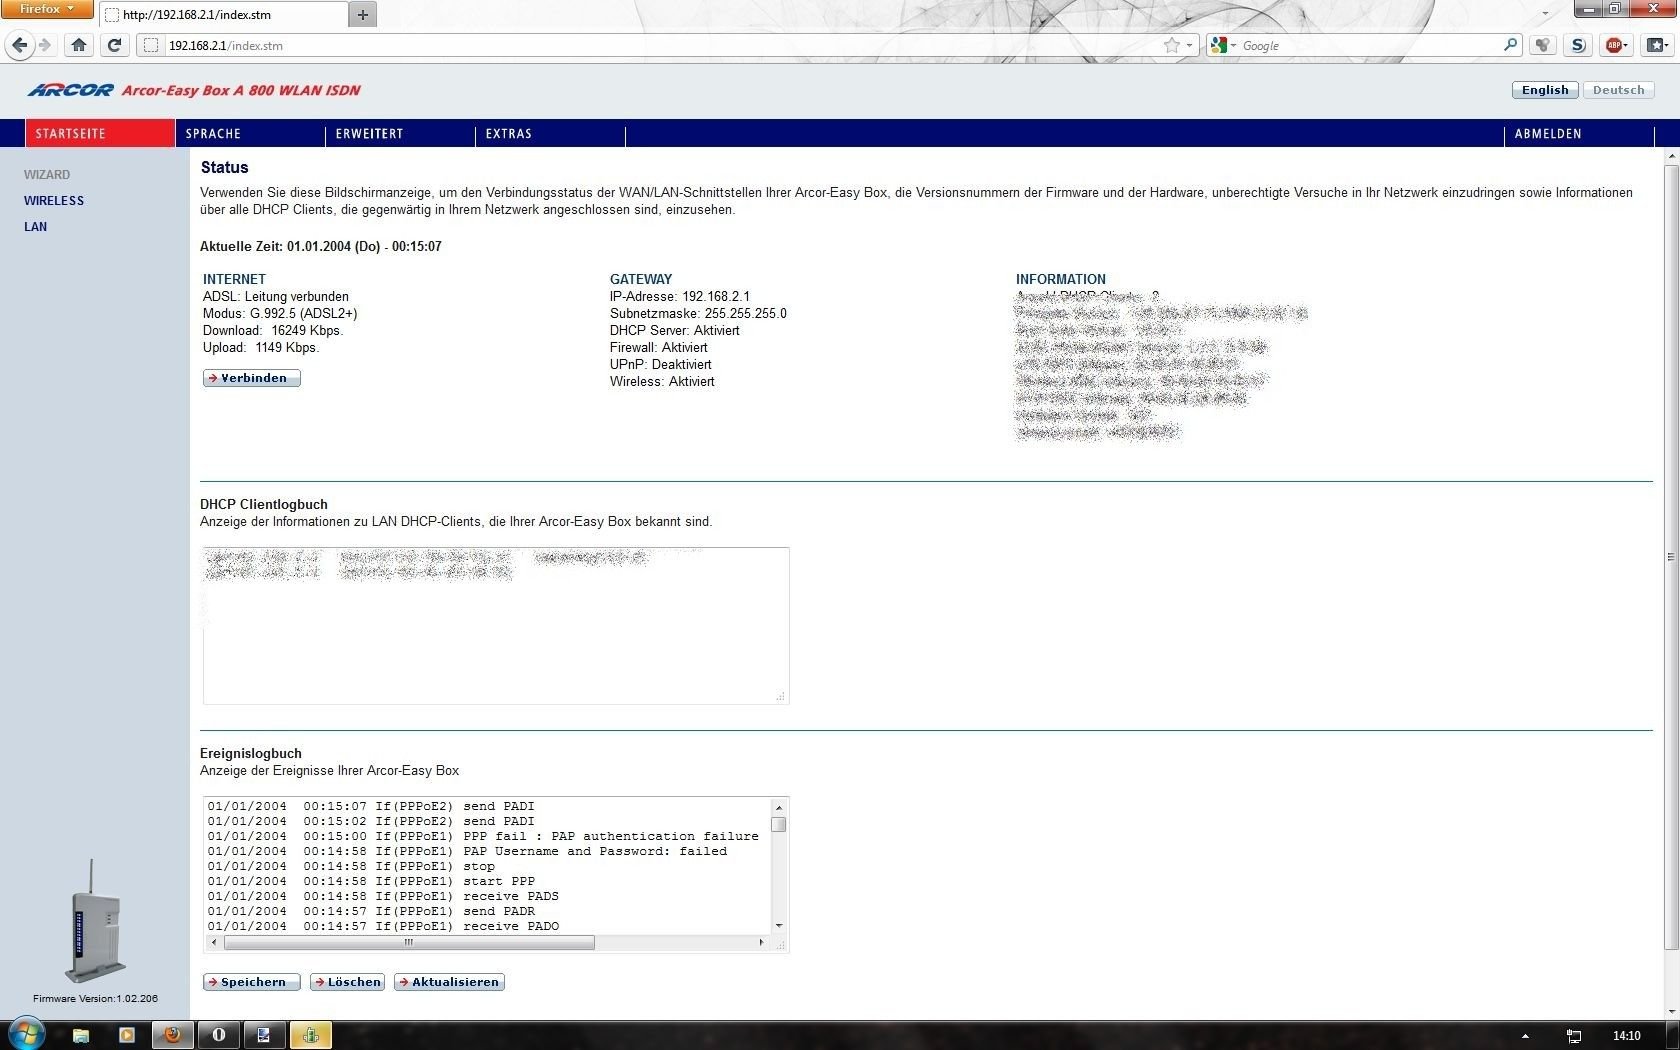The height and width of the screenshot is (1050, 1680).
Task: Switch interface language to Deutsch
Action: tap(1618, 90)
